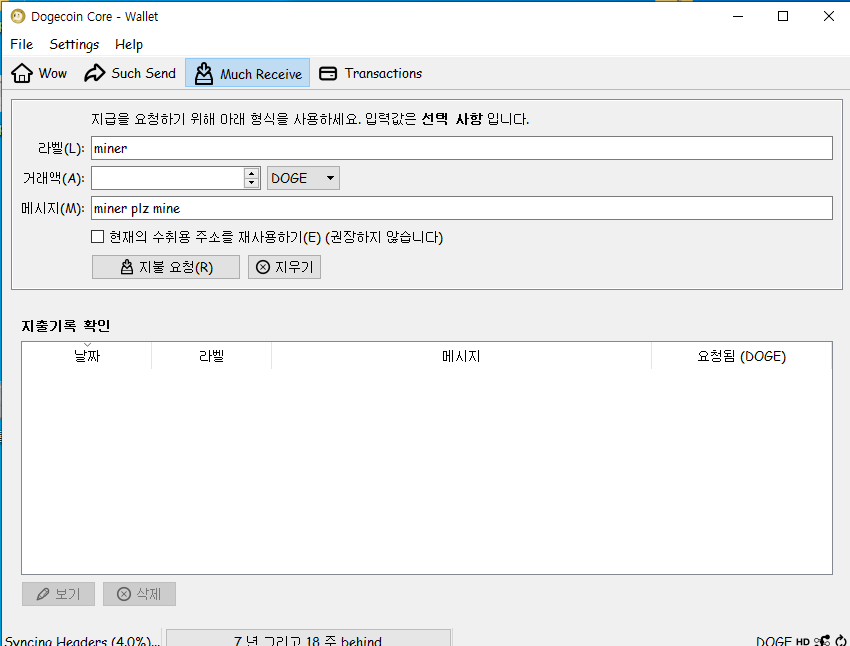Click the 지우기 clear button
The width and height of the screenshot is (850, 646).
(x=285, y=267)
